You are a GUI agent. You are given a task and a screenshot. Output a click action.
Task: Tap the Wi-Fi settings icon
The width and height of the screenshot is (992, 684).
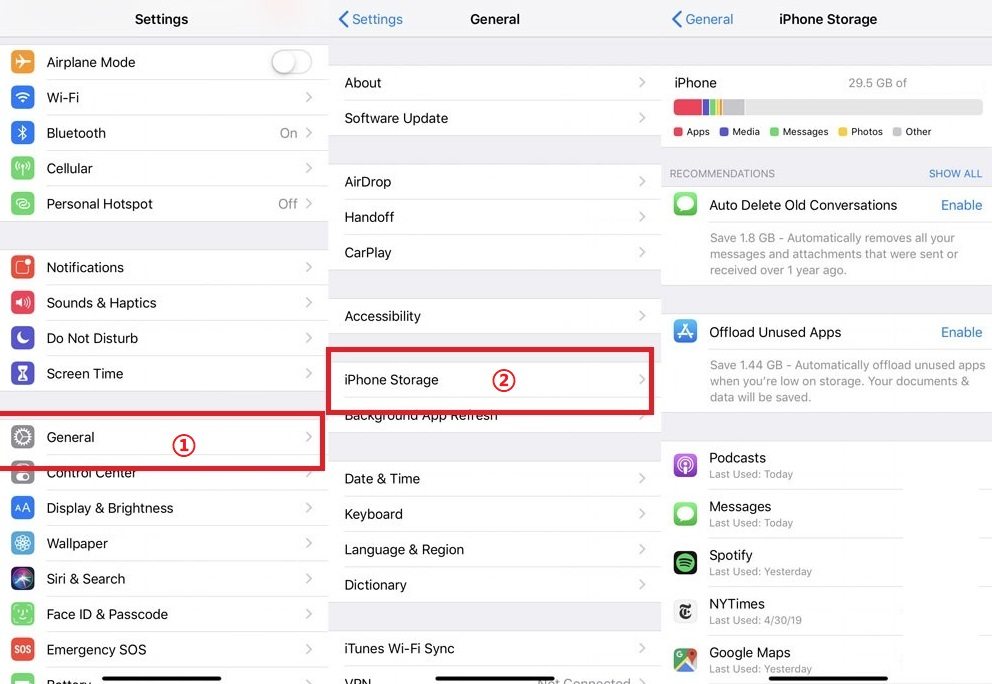23,97
